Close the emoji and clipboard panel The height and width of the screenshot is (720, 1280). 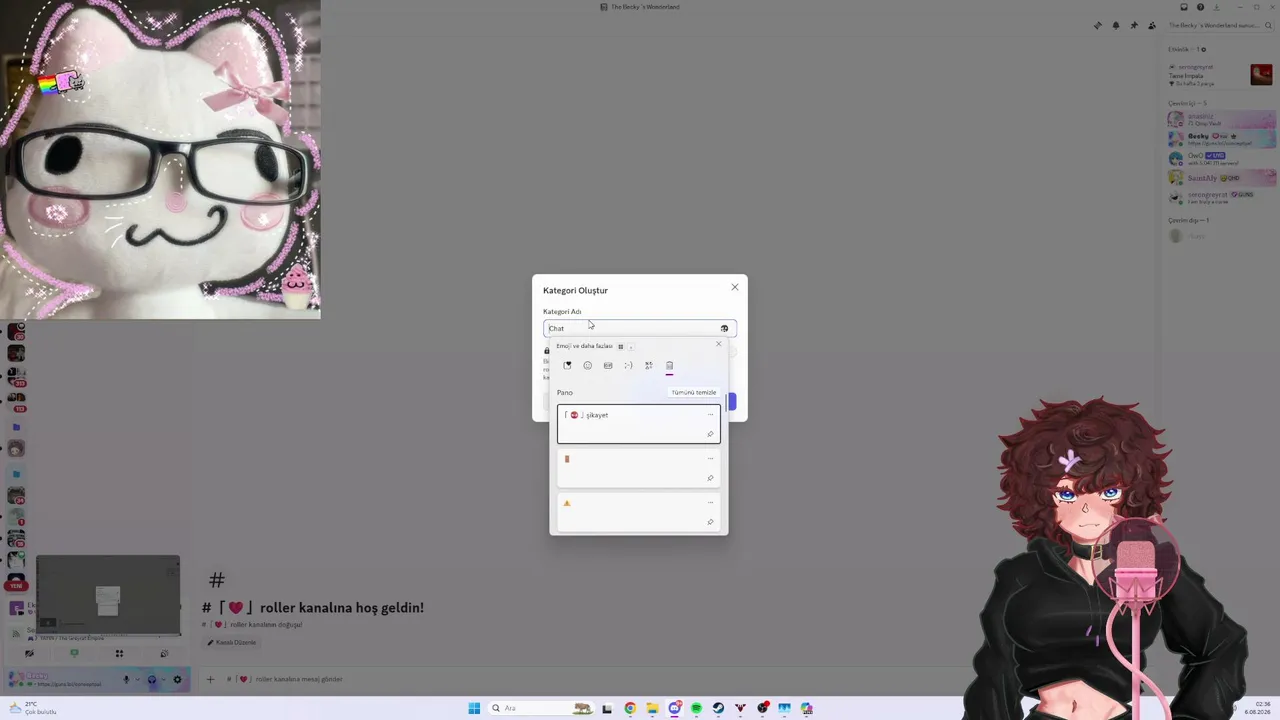718,344
